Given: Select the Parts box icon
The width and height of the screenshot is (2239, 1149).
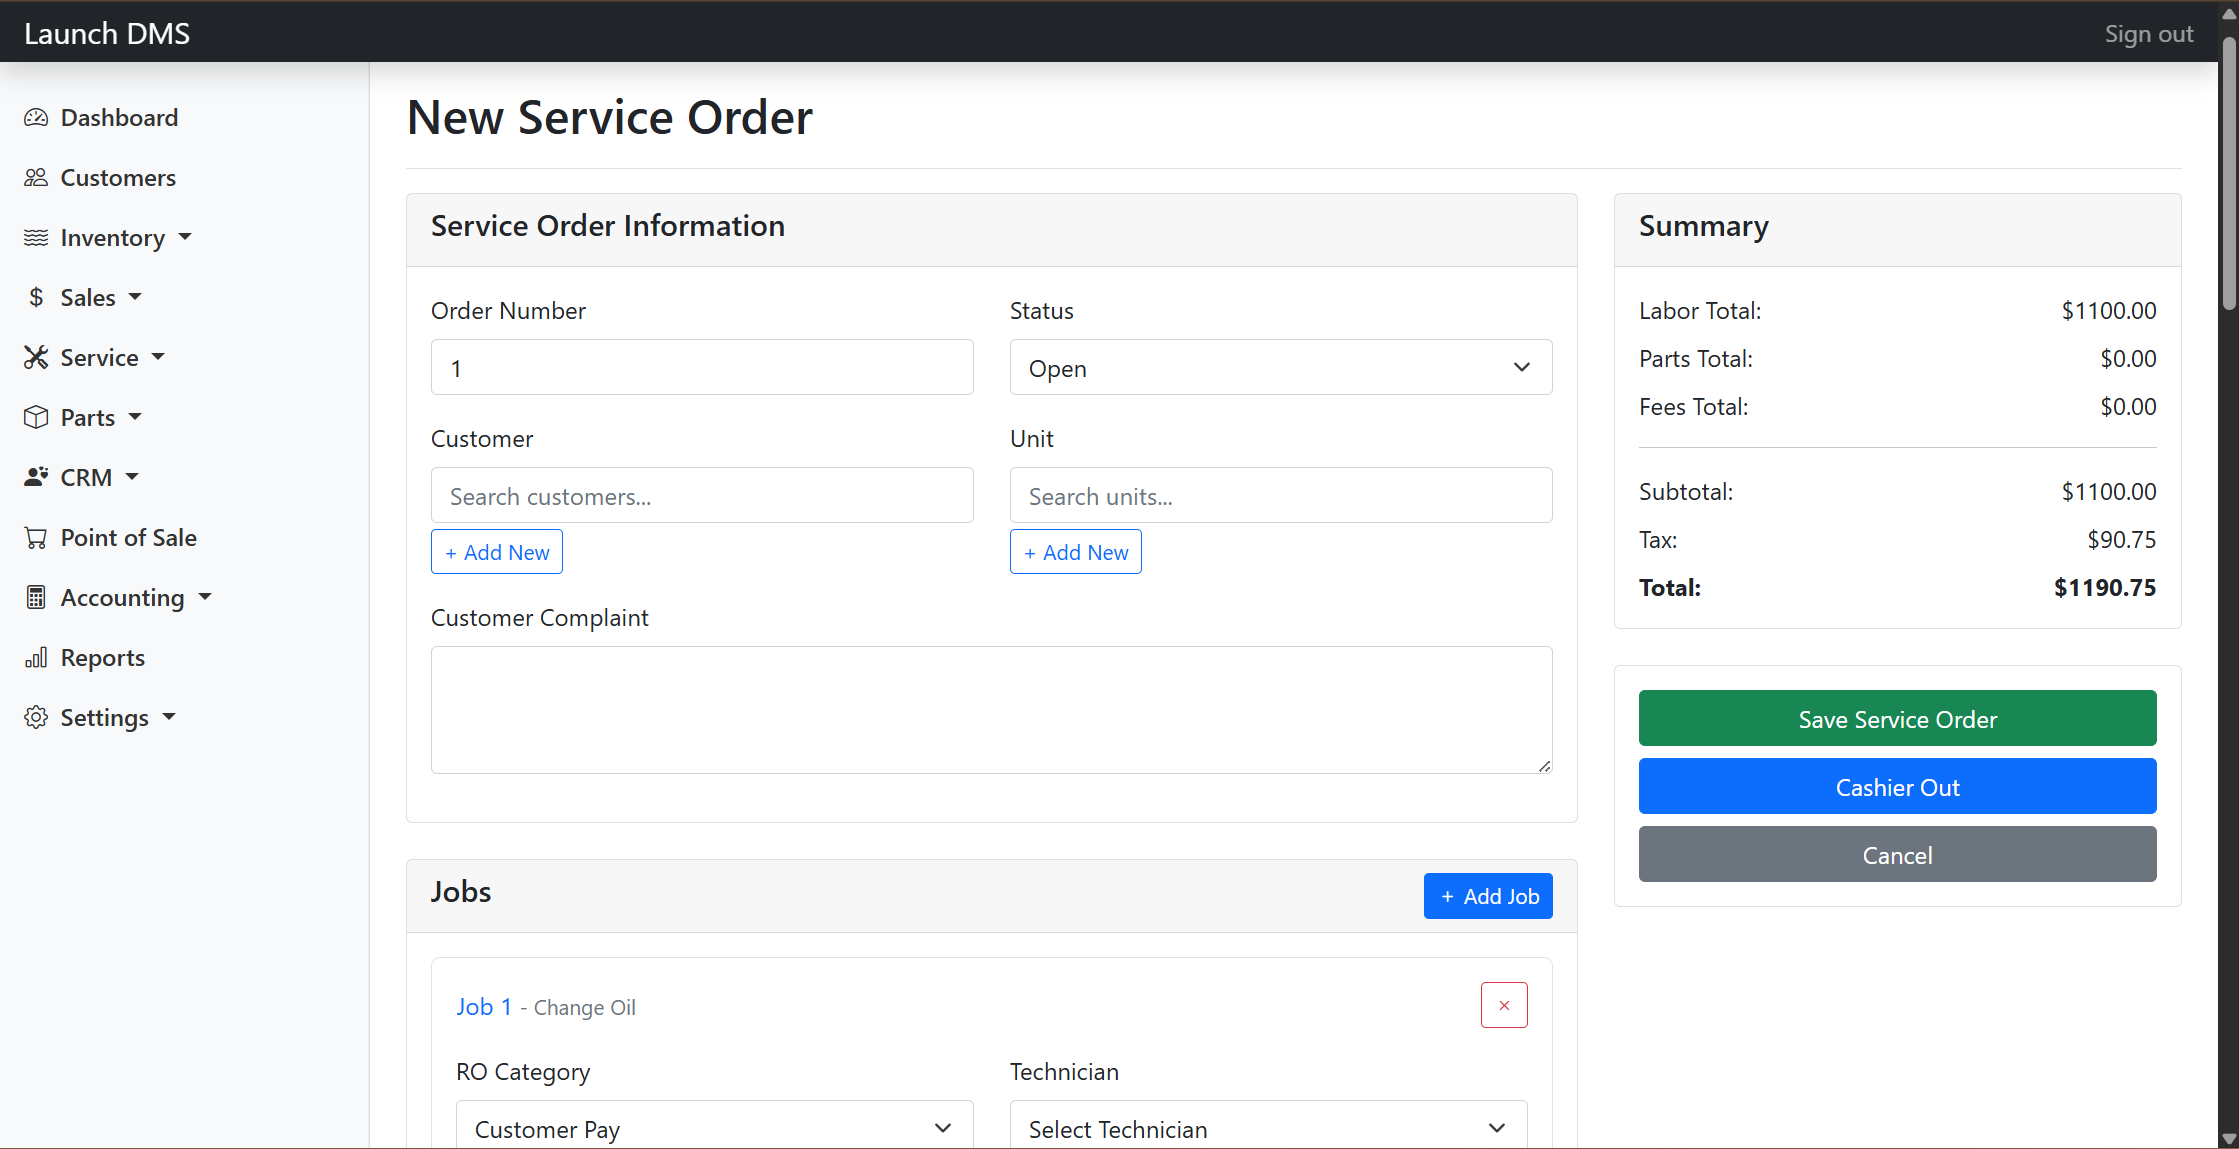Looking at the screenshot, I should (36, 417).
